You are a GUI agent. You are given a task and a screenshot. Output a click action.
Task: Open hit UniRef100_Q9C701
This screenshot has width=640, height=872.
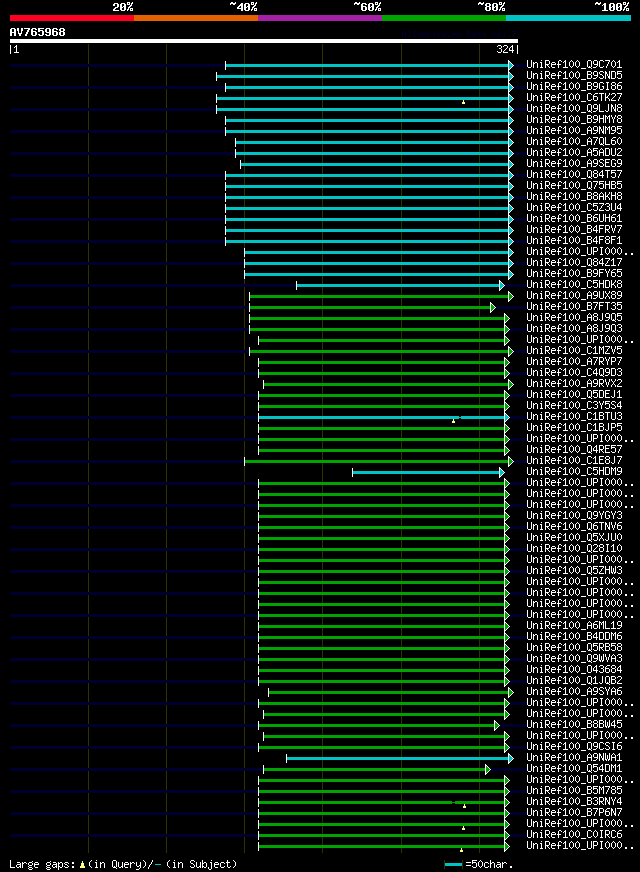[574, 65]
